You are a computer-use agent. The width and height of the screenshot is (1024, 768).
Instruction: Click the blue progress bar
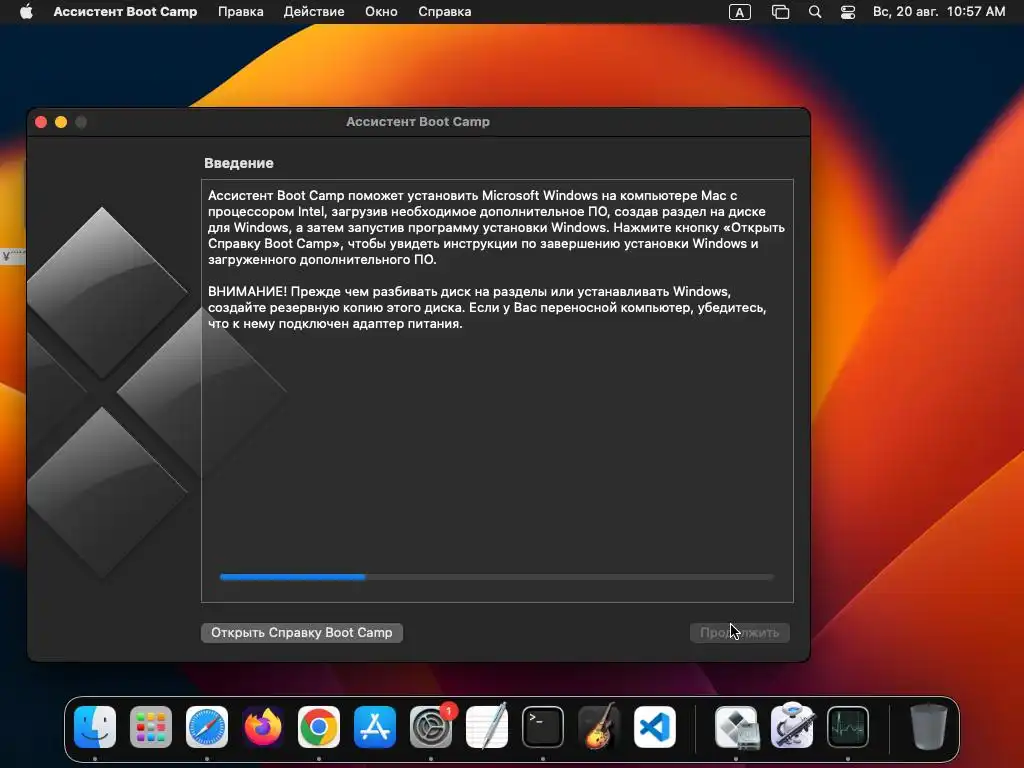497,577
